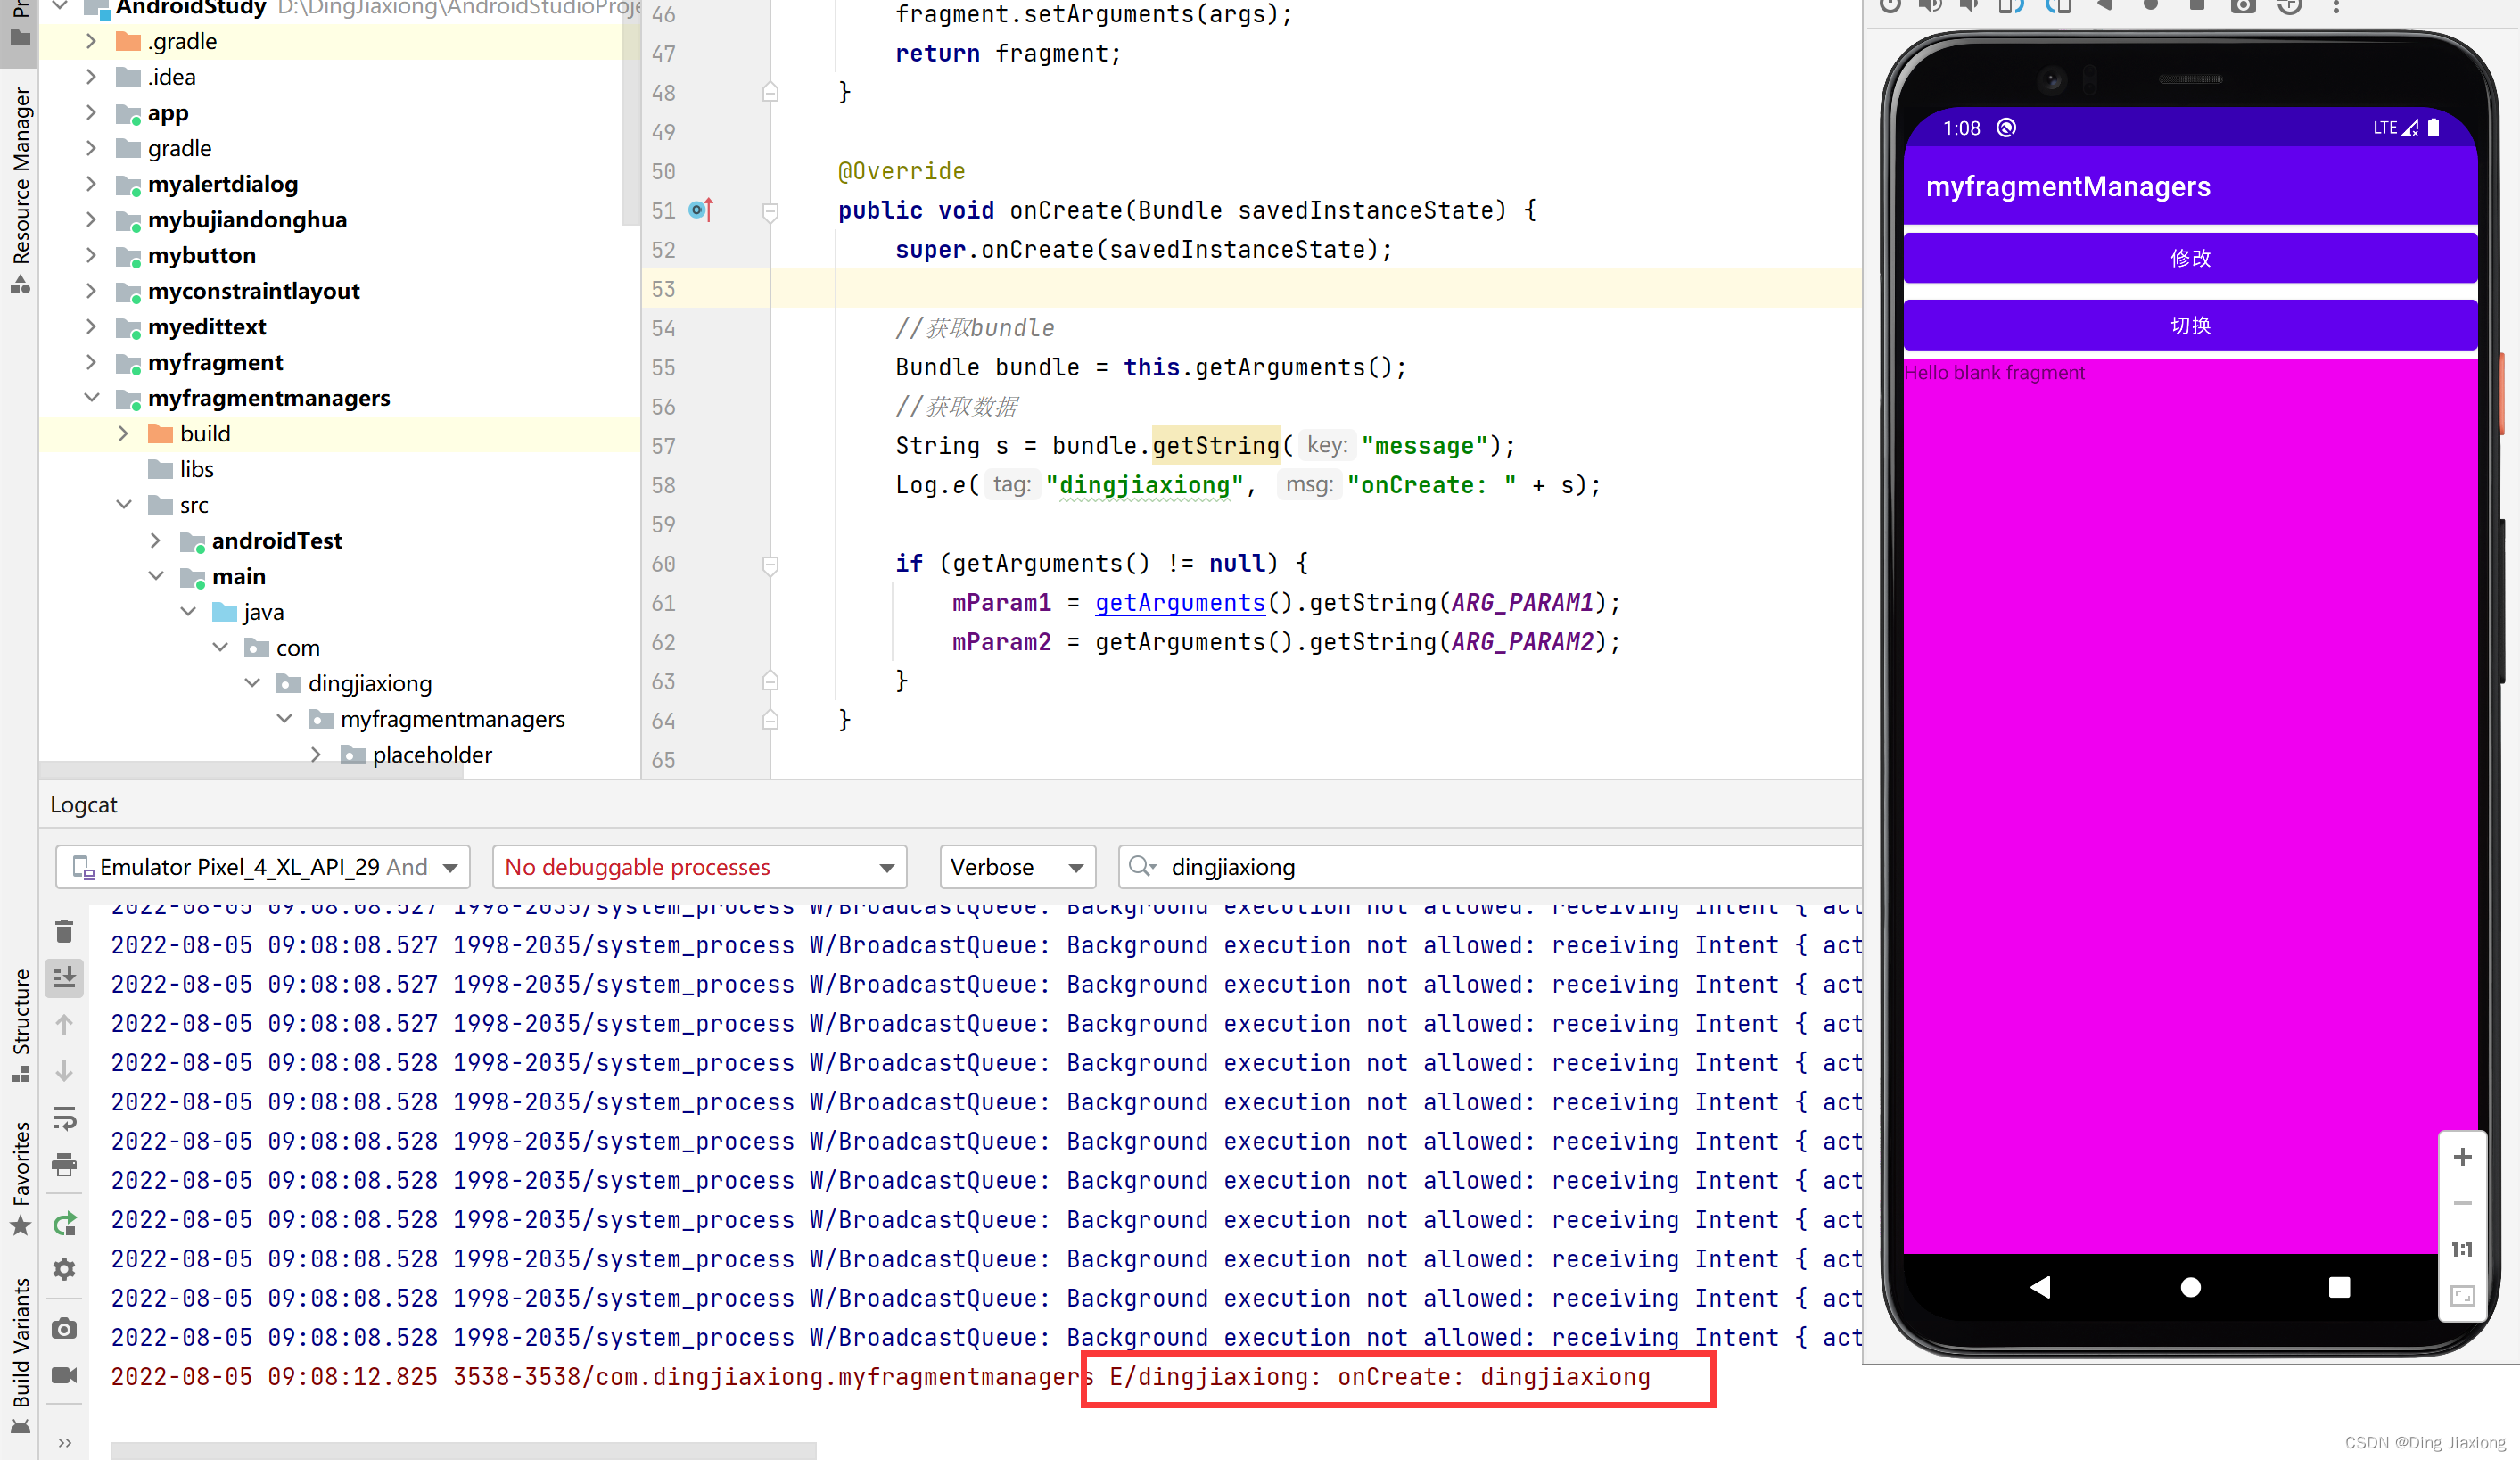The height and width of the screenshot is (1460, 2520).
Task: Zoom in emulator with plus button
Action: pyautogui.click(x=2463, y=1157)
